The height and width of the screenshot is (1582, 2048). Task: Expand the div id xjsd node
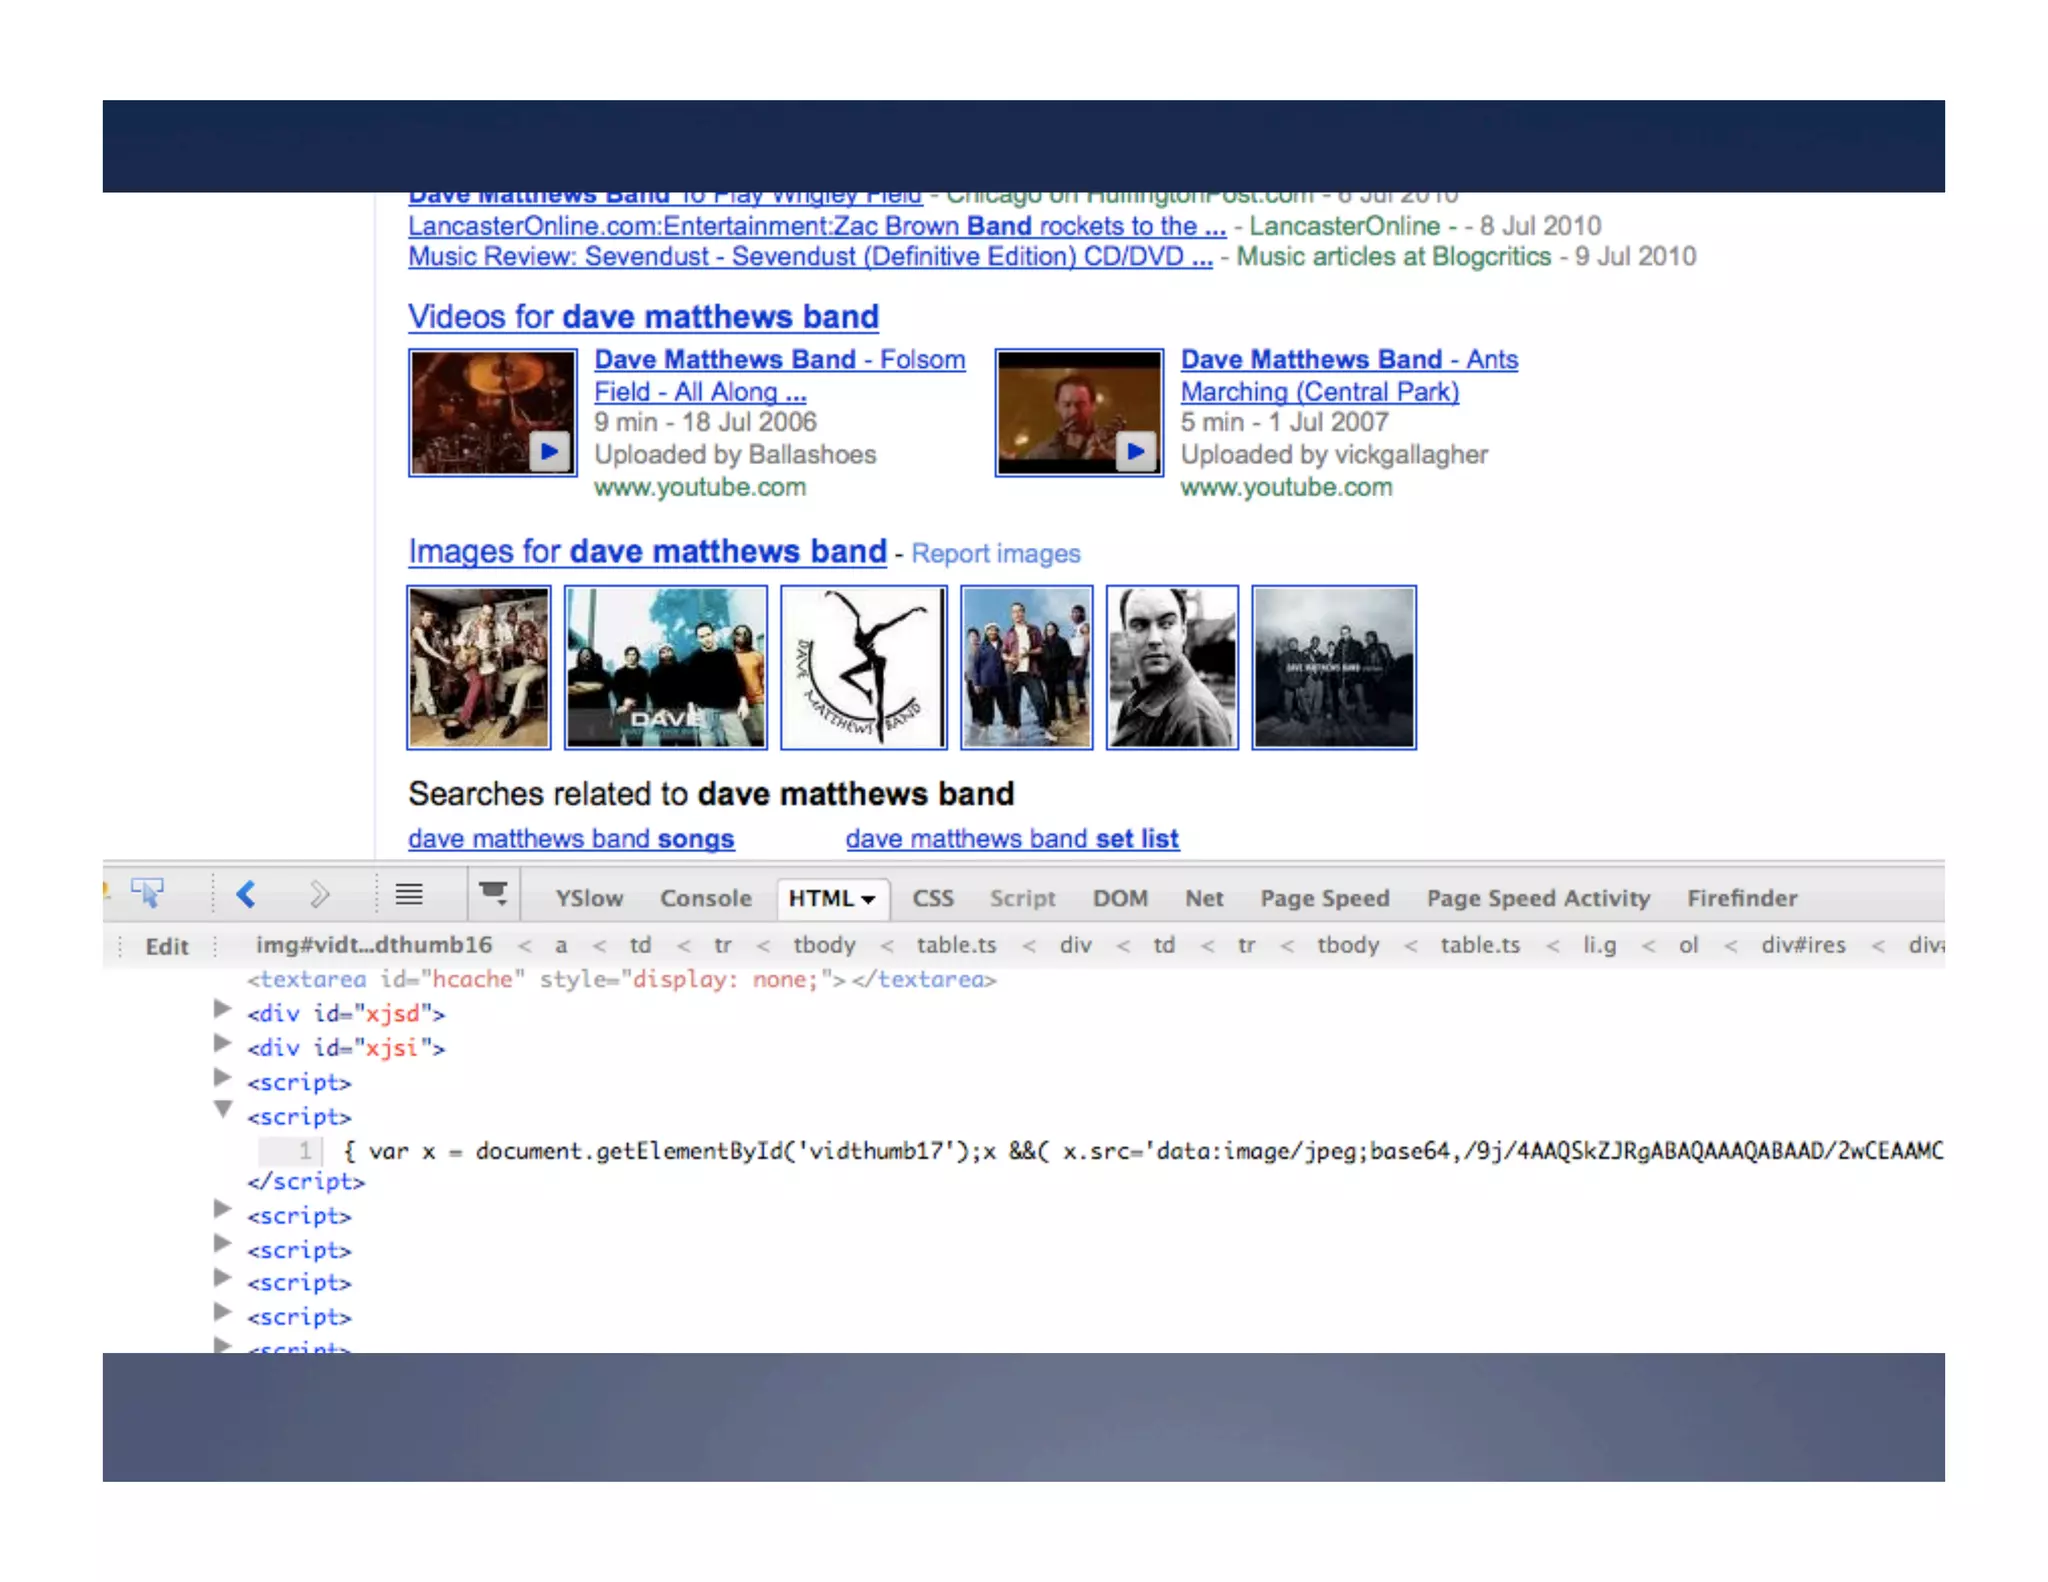[223, 1010]
